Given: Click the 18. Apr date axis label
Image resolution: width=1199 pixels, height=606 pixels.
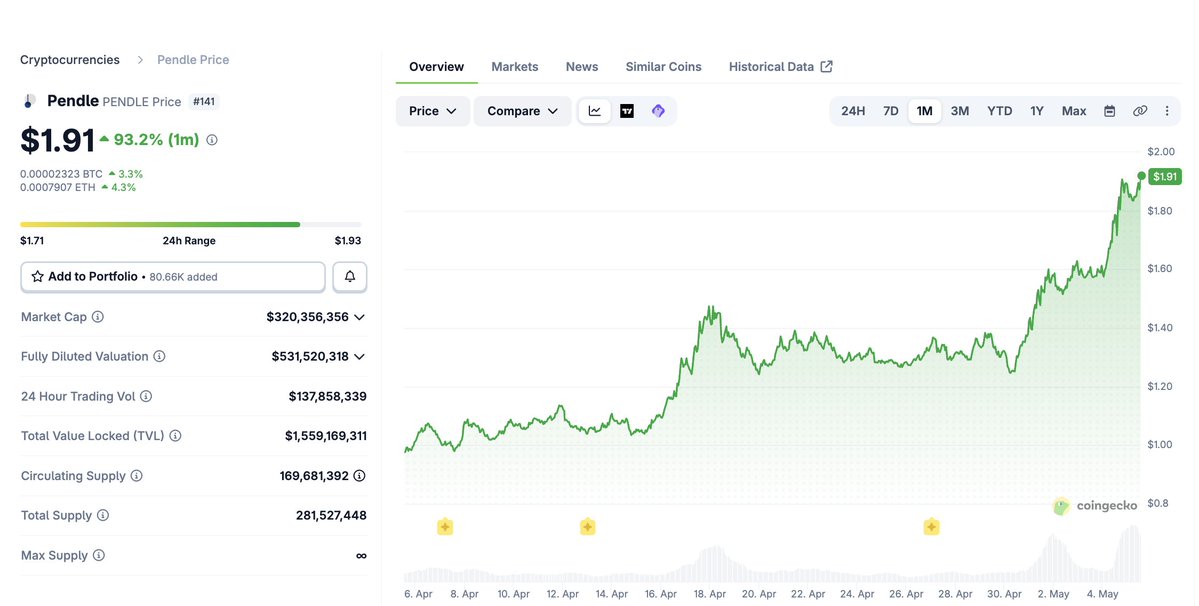Looking at the screenshot, I should 710,594.
